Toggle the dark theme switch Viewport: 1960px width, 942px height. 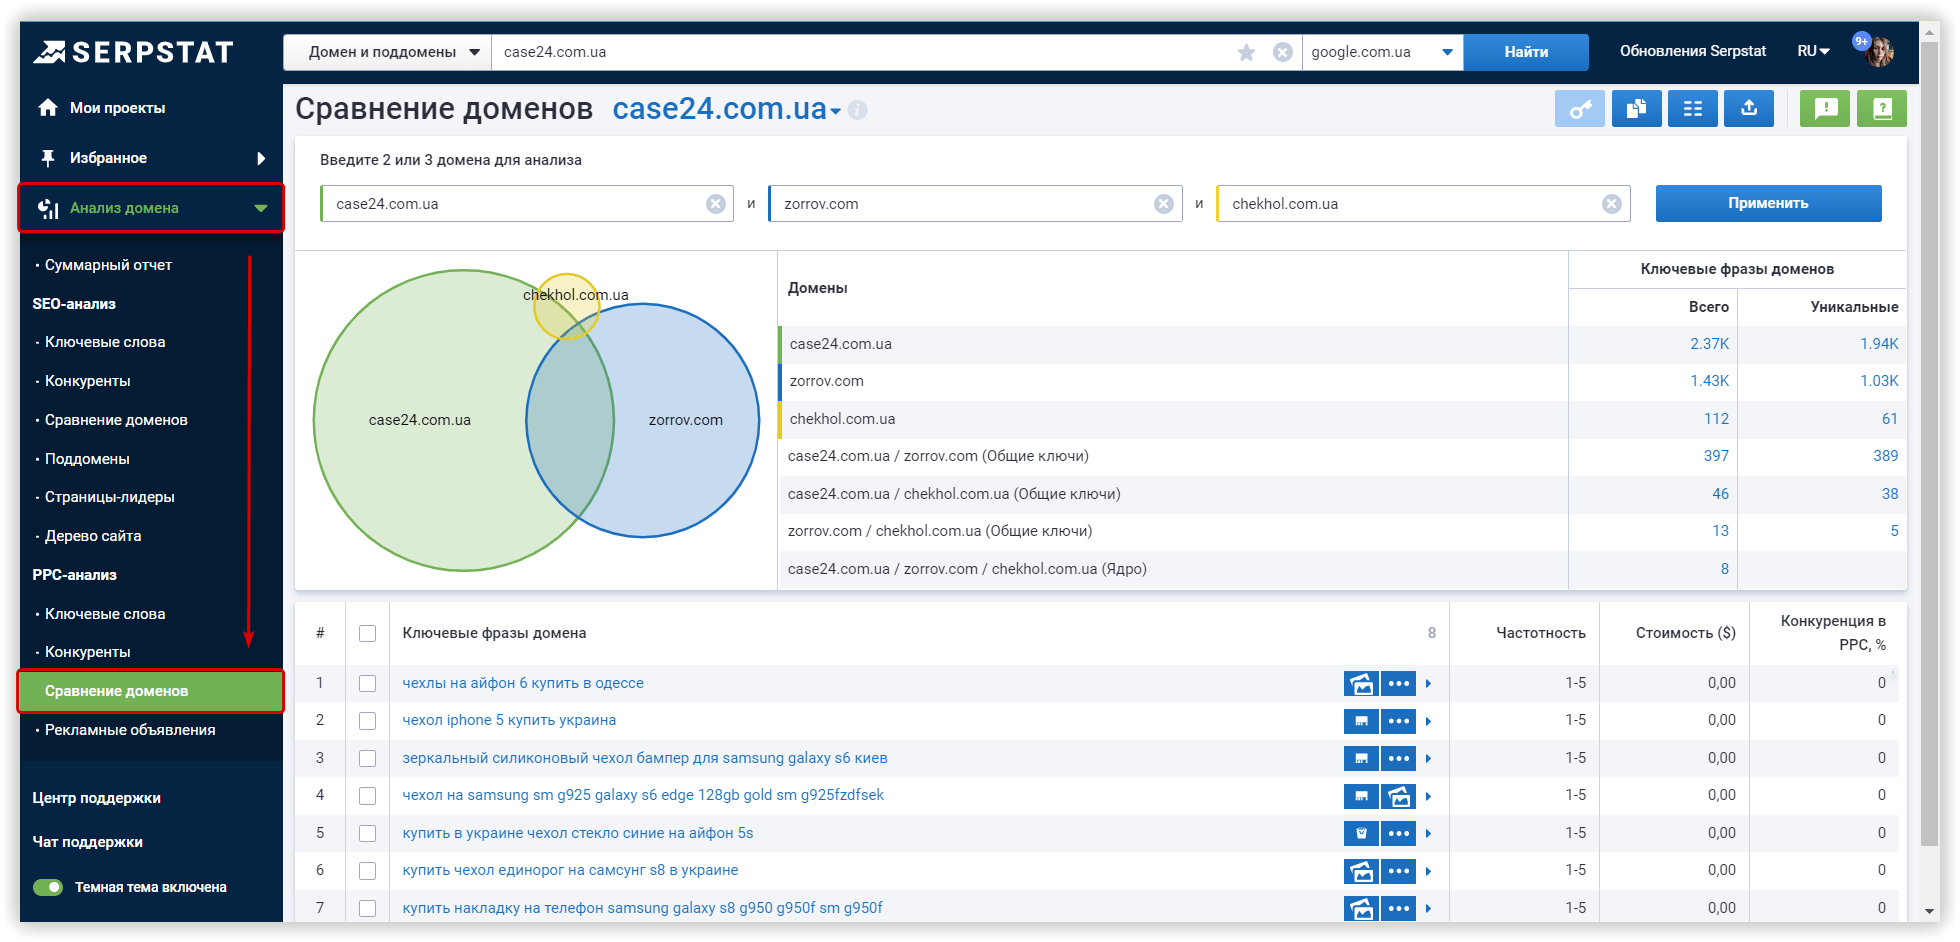click(x=48, y=887)
